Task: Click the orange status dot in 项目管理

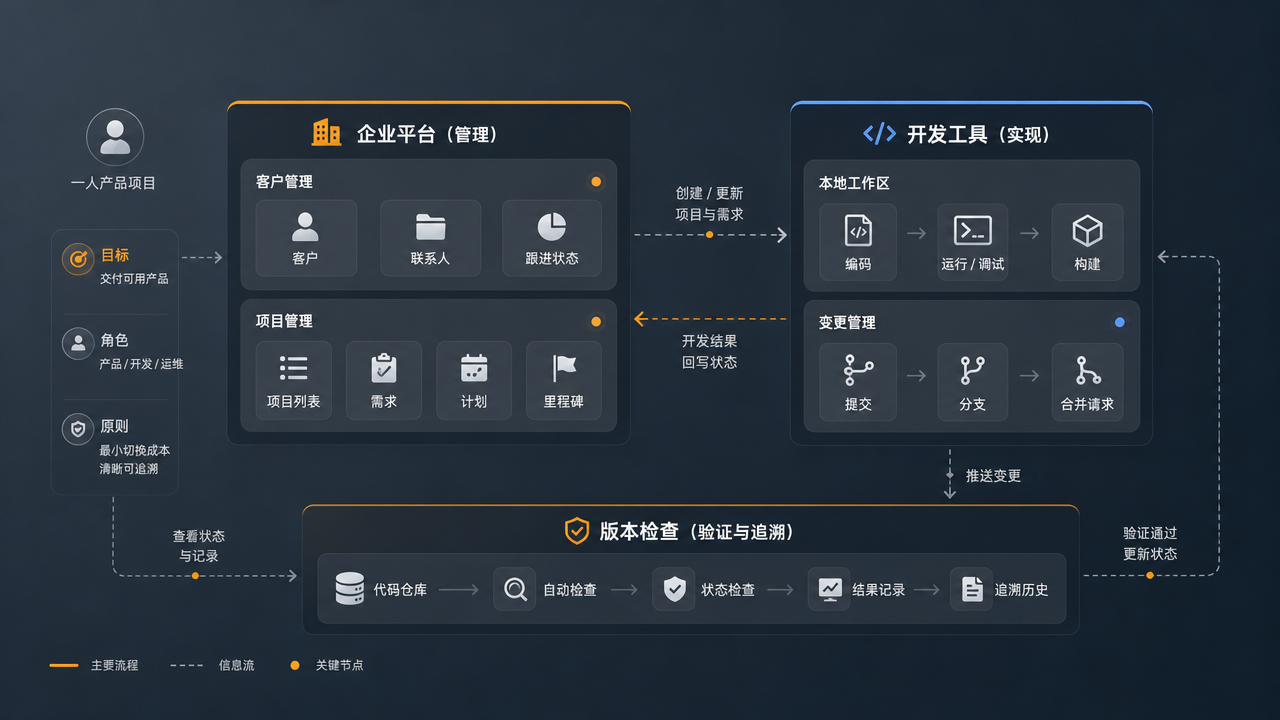Action: [596, 322]
